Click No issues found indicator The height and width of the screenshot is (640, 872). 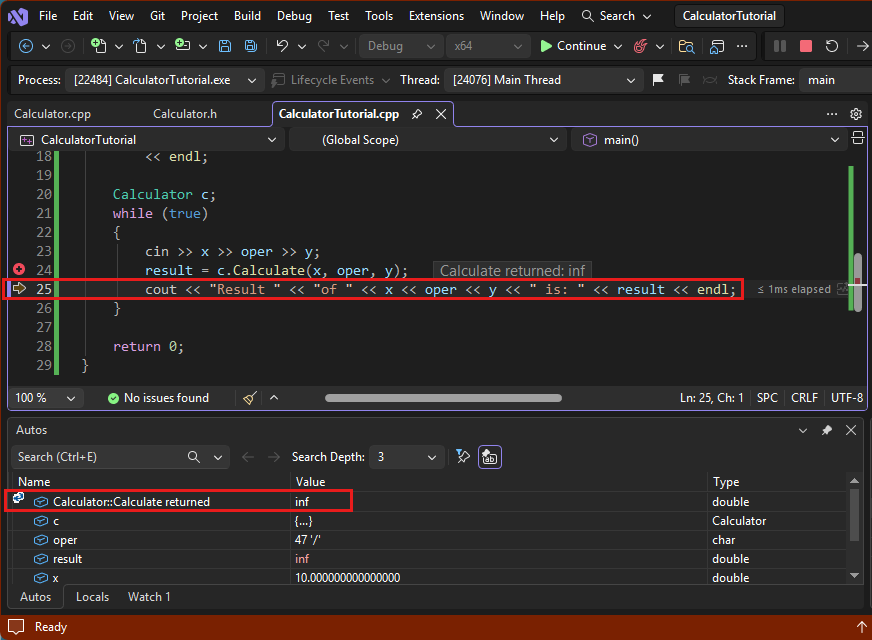coord(158,398)
